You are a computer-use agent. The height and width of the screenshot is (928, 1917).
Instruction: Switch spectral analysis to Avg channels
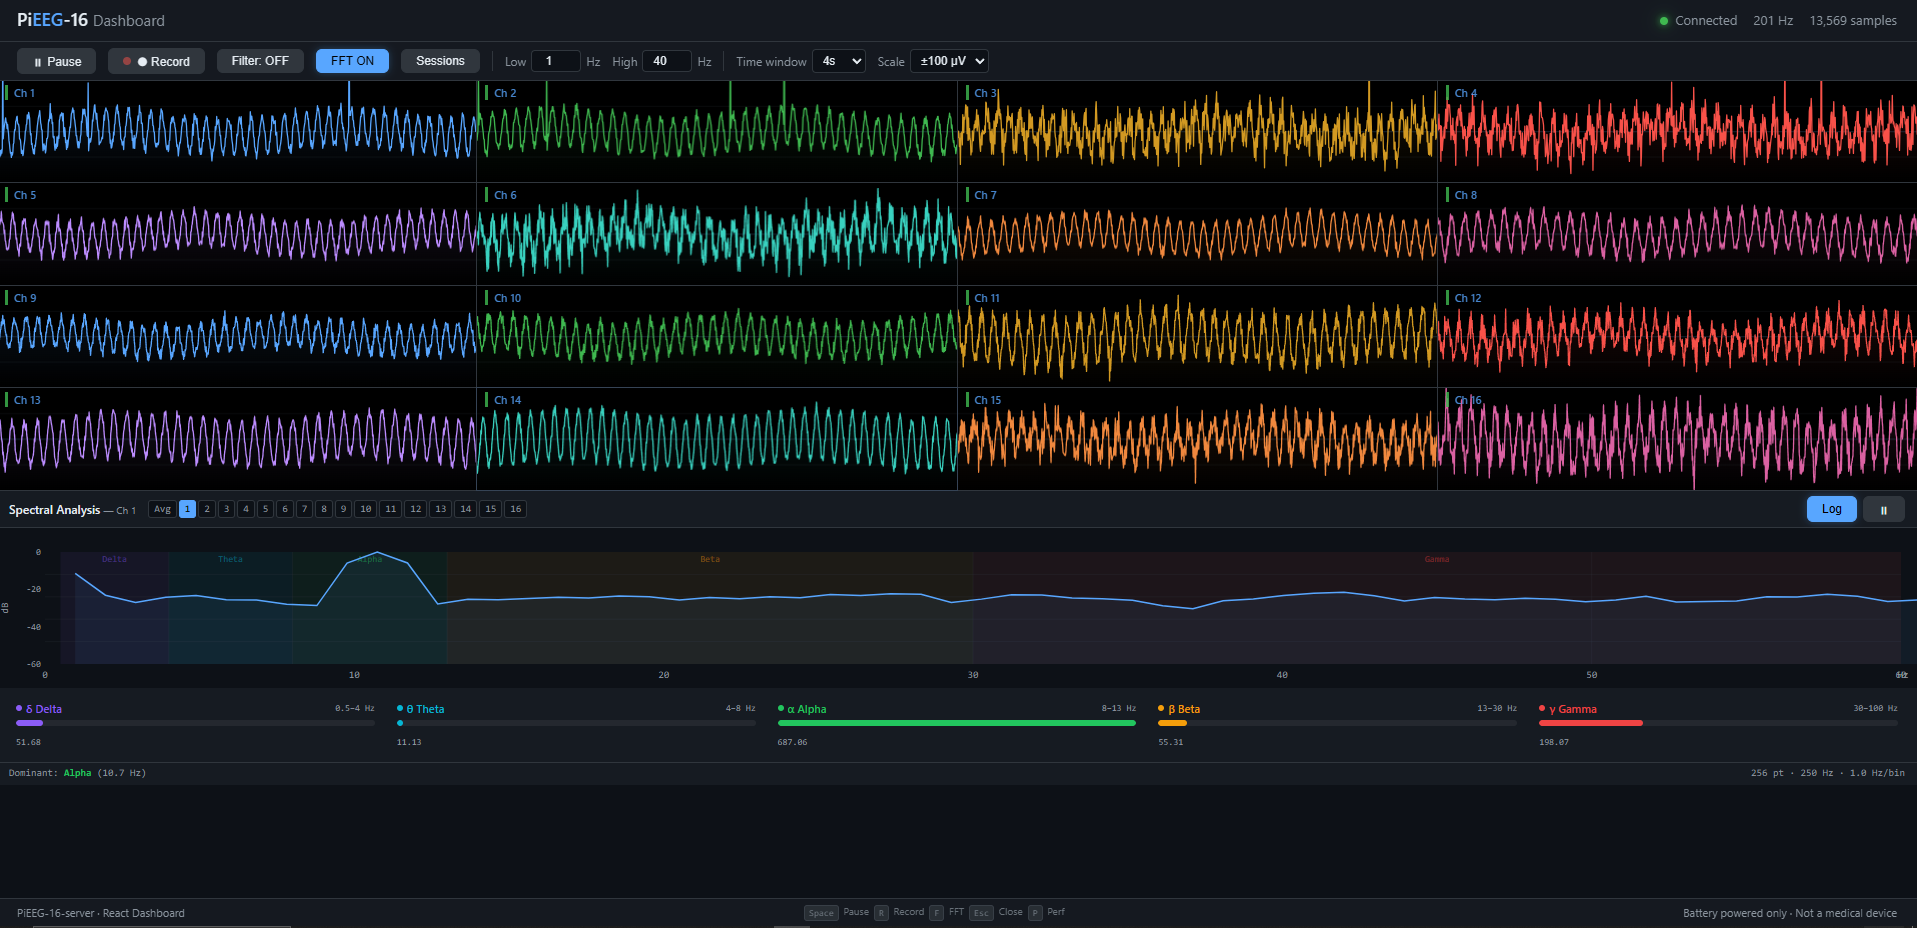[162, 509]
